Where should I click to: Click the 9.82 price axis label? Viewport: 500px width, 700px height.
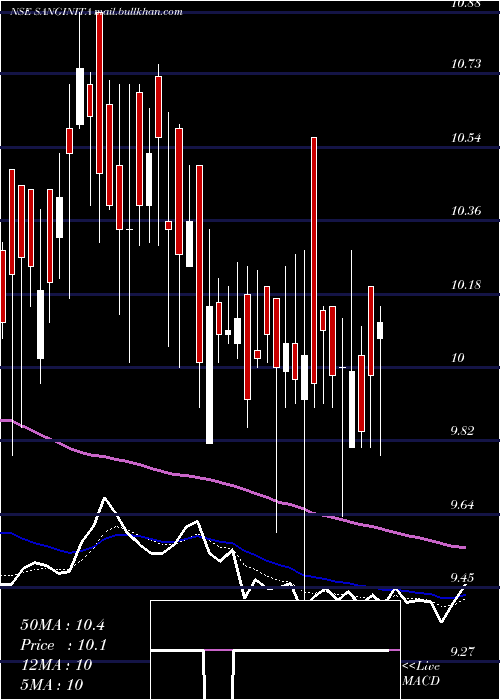[462, 431]
